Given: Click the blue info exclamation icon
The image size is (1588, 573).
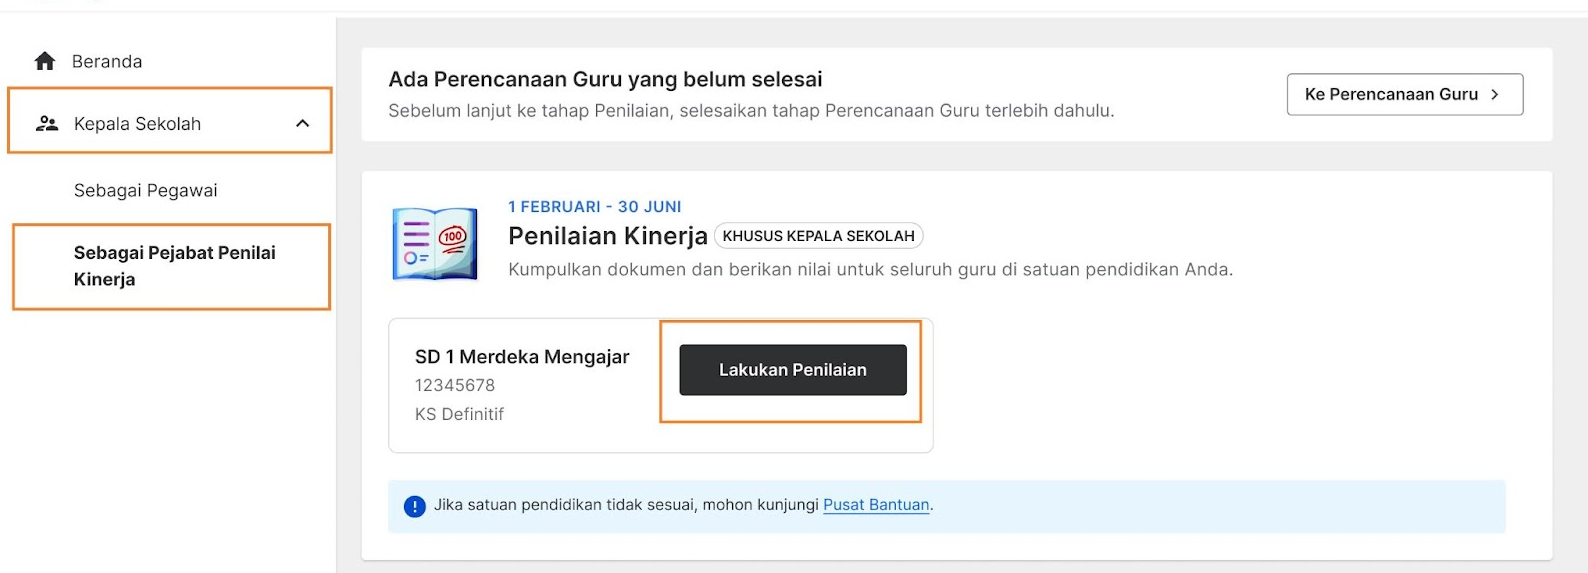Looking at the screenshot, I should (x=414, y=506).
